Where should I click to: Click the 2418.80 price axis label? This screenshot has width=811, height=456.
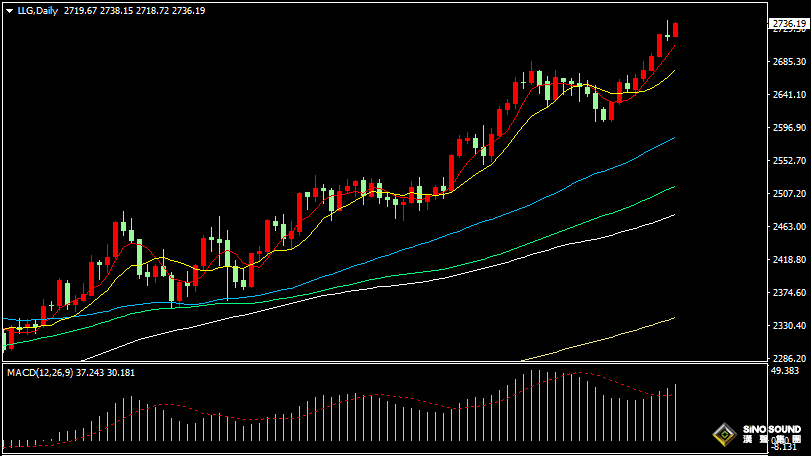coord(789,260)
